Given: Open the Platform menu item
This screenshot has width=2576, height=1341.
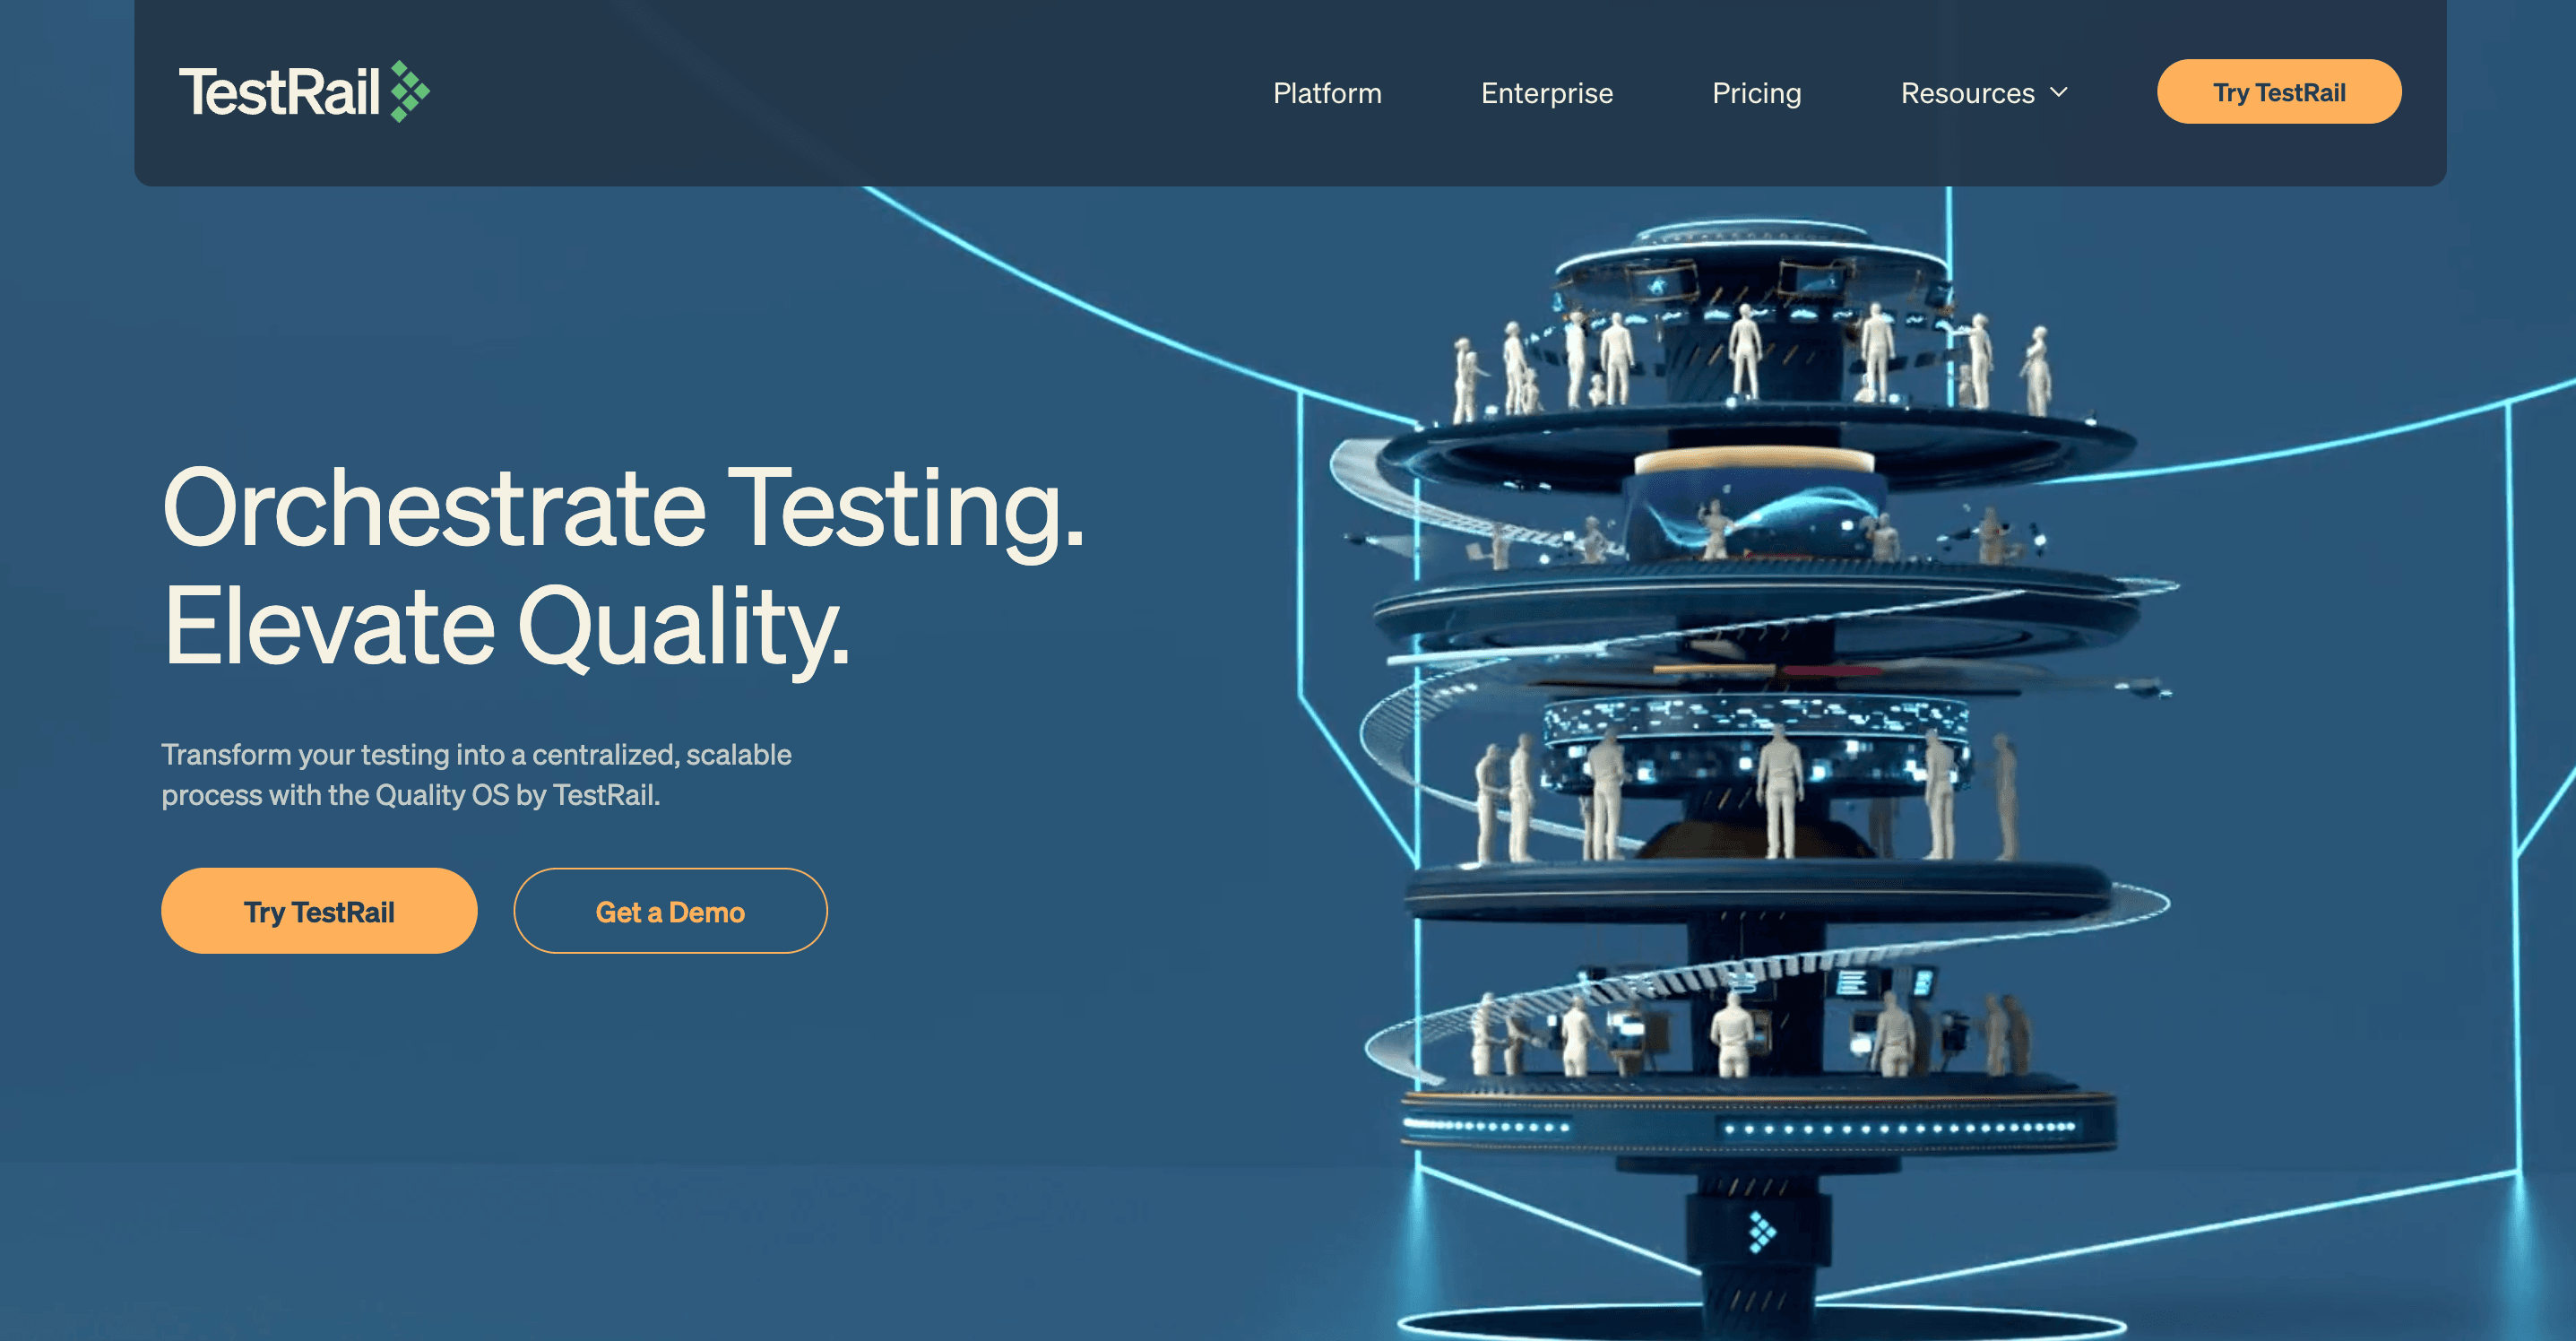Looking at the screenshot, I should pos(1327,93).
